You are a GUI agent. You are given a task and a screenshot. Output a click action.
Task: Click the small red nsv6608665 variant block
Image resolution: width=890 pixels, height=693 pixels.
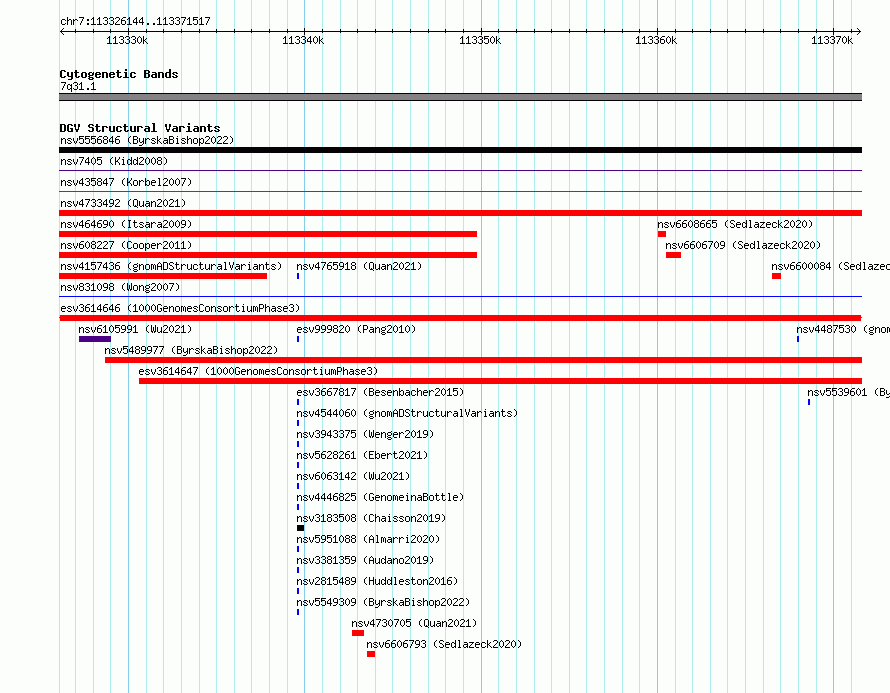662,234
